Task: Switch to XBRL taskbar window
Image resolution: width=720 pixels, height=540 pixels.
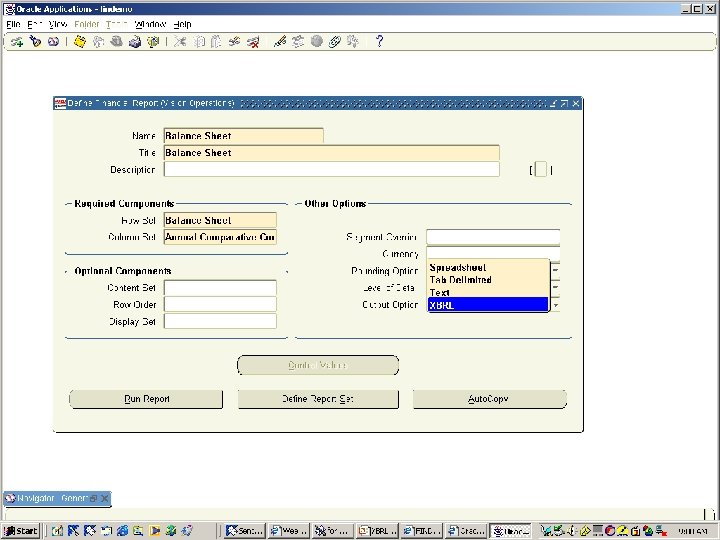Action: click(x=377, y=531)
